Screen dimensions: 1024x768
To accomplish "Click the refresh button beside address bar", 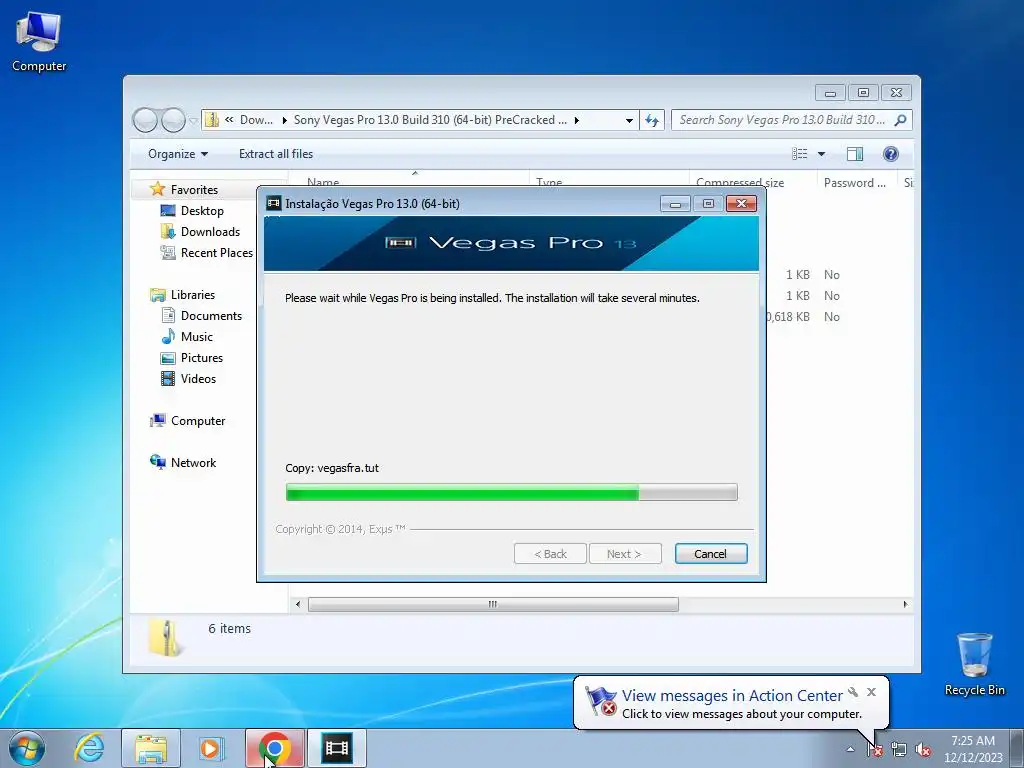I will (652, 120).
